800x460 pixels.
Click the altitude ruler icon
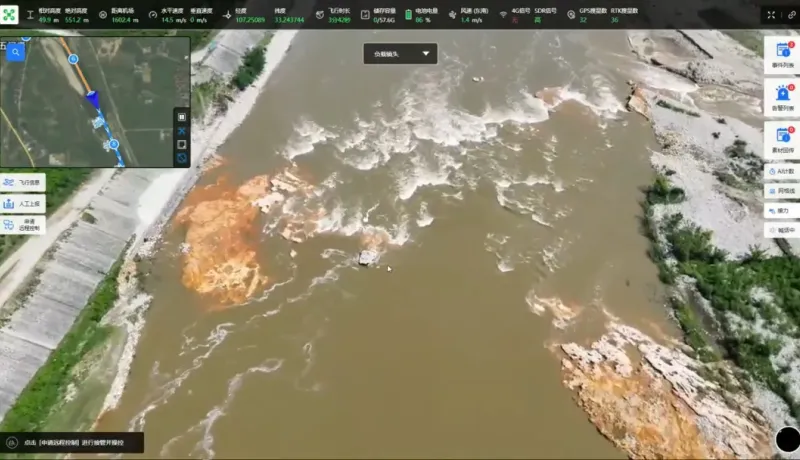pos(30,15)
